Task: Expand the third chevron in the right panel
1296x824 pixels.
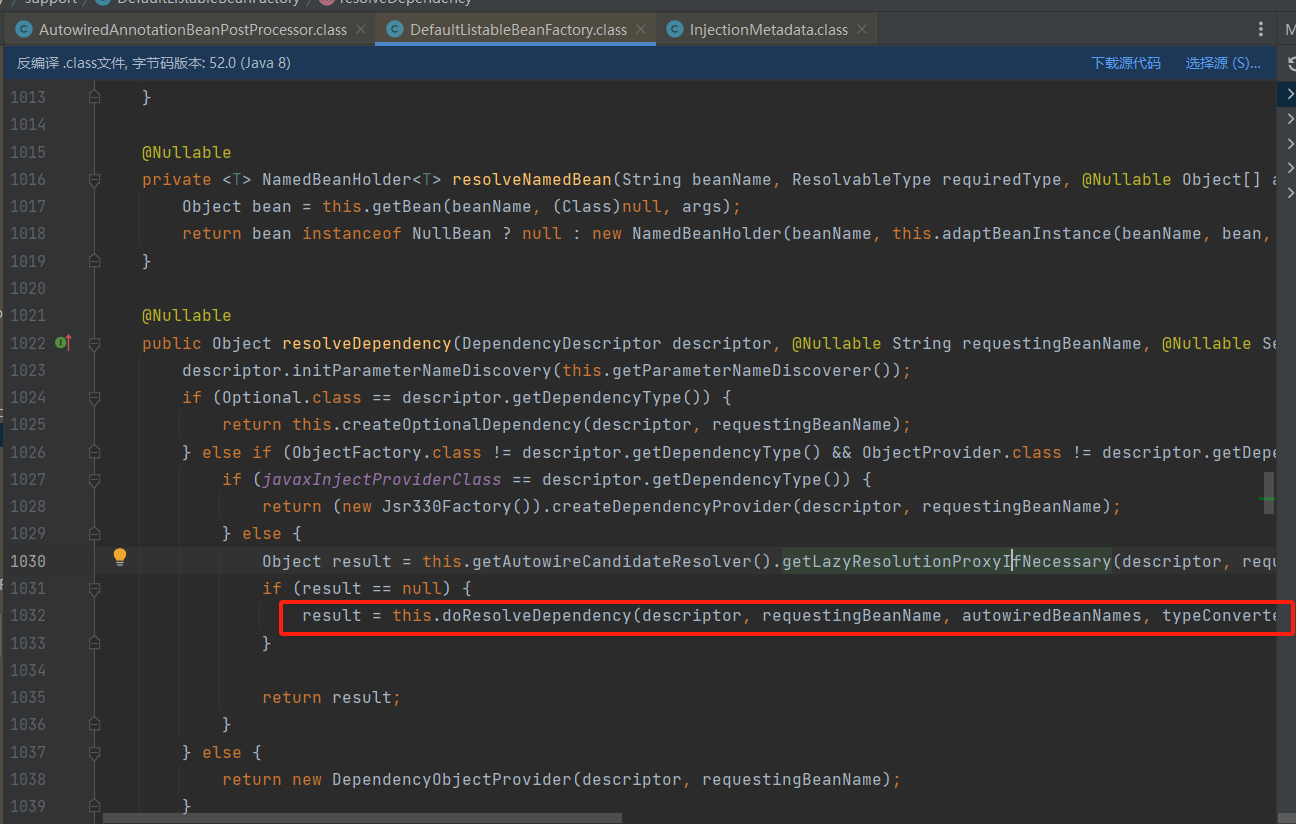Action: (x=1290, y=143)
